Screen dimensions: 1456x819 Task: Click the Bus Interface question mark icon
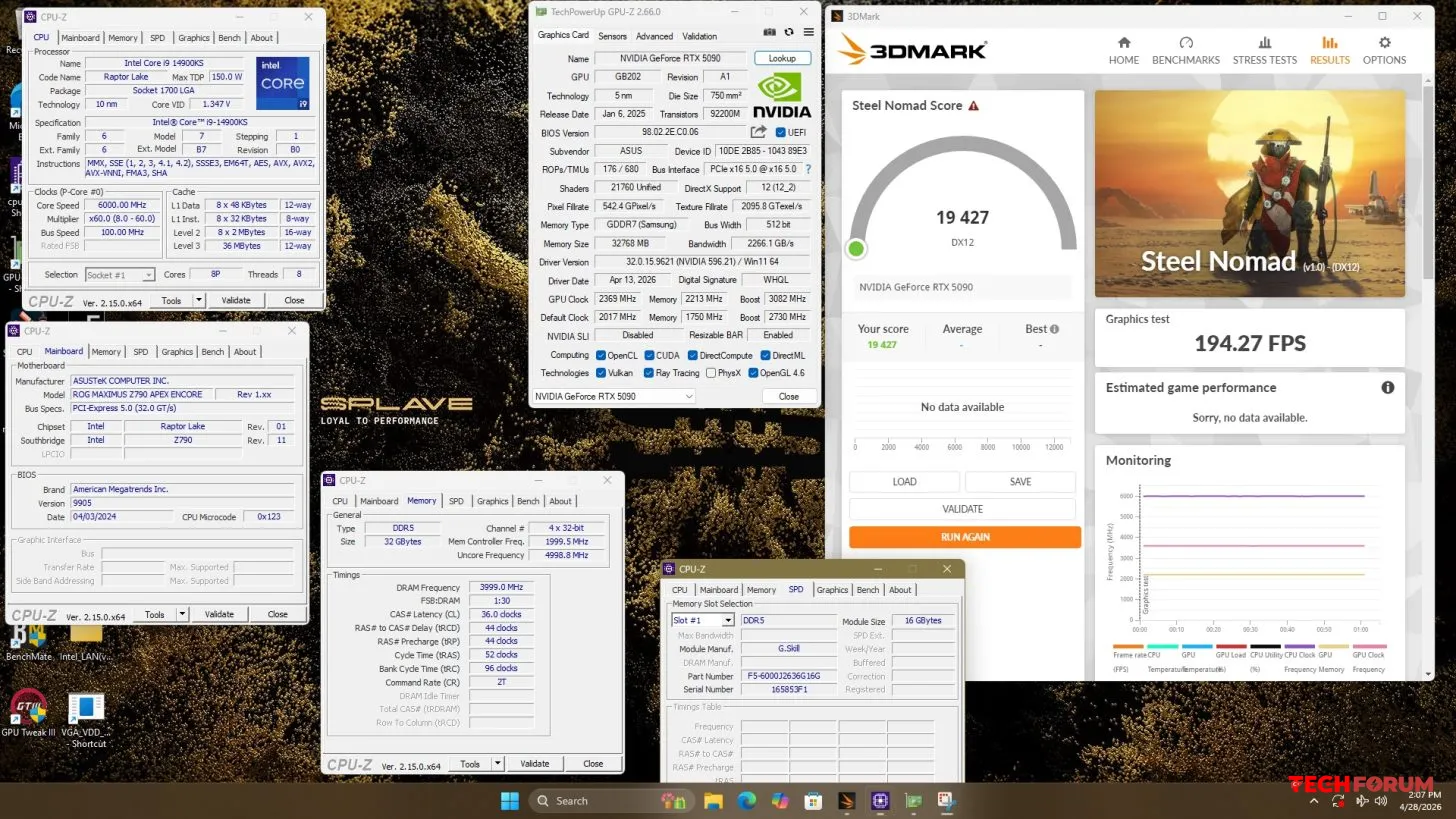808,169
